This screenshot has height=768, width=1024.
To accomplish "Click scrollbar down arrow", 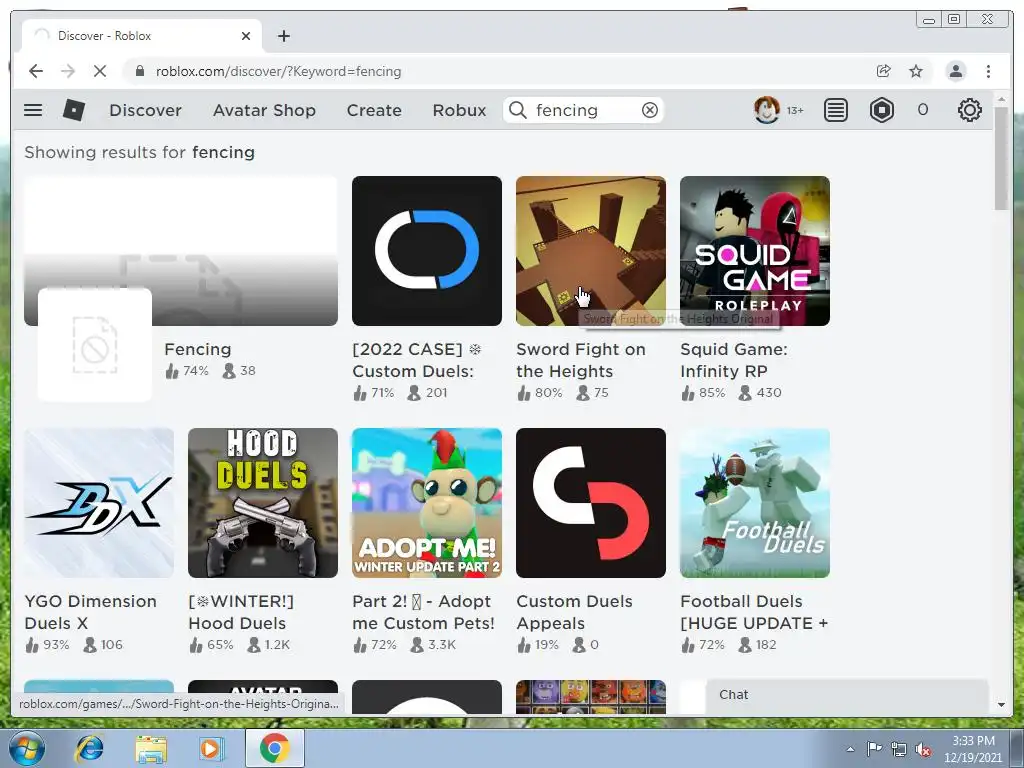I will click(1001, 705).
